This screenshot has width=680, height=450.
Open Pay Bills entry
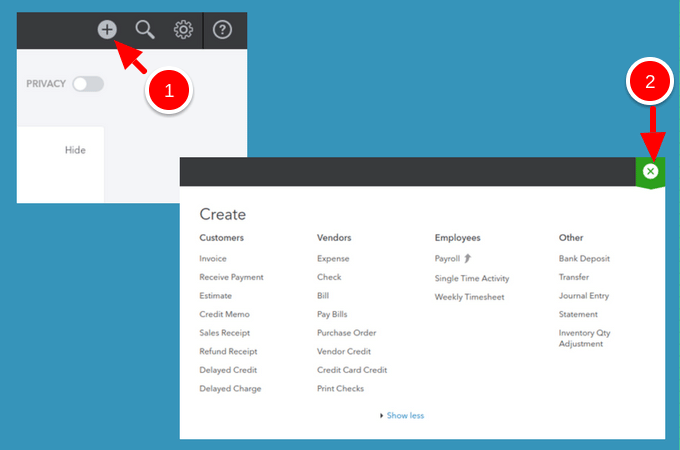click(x=332, y=314)
